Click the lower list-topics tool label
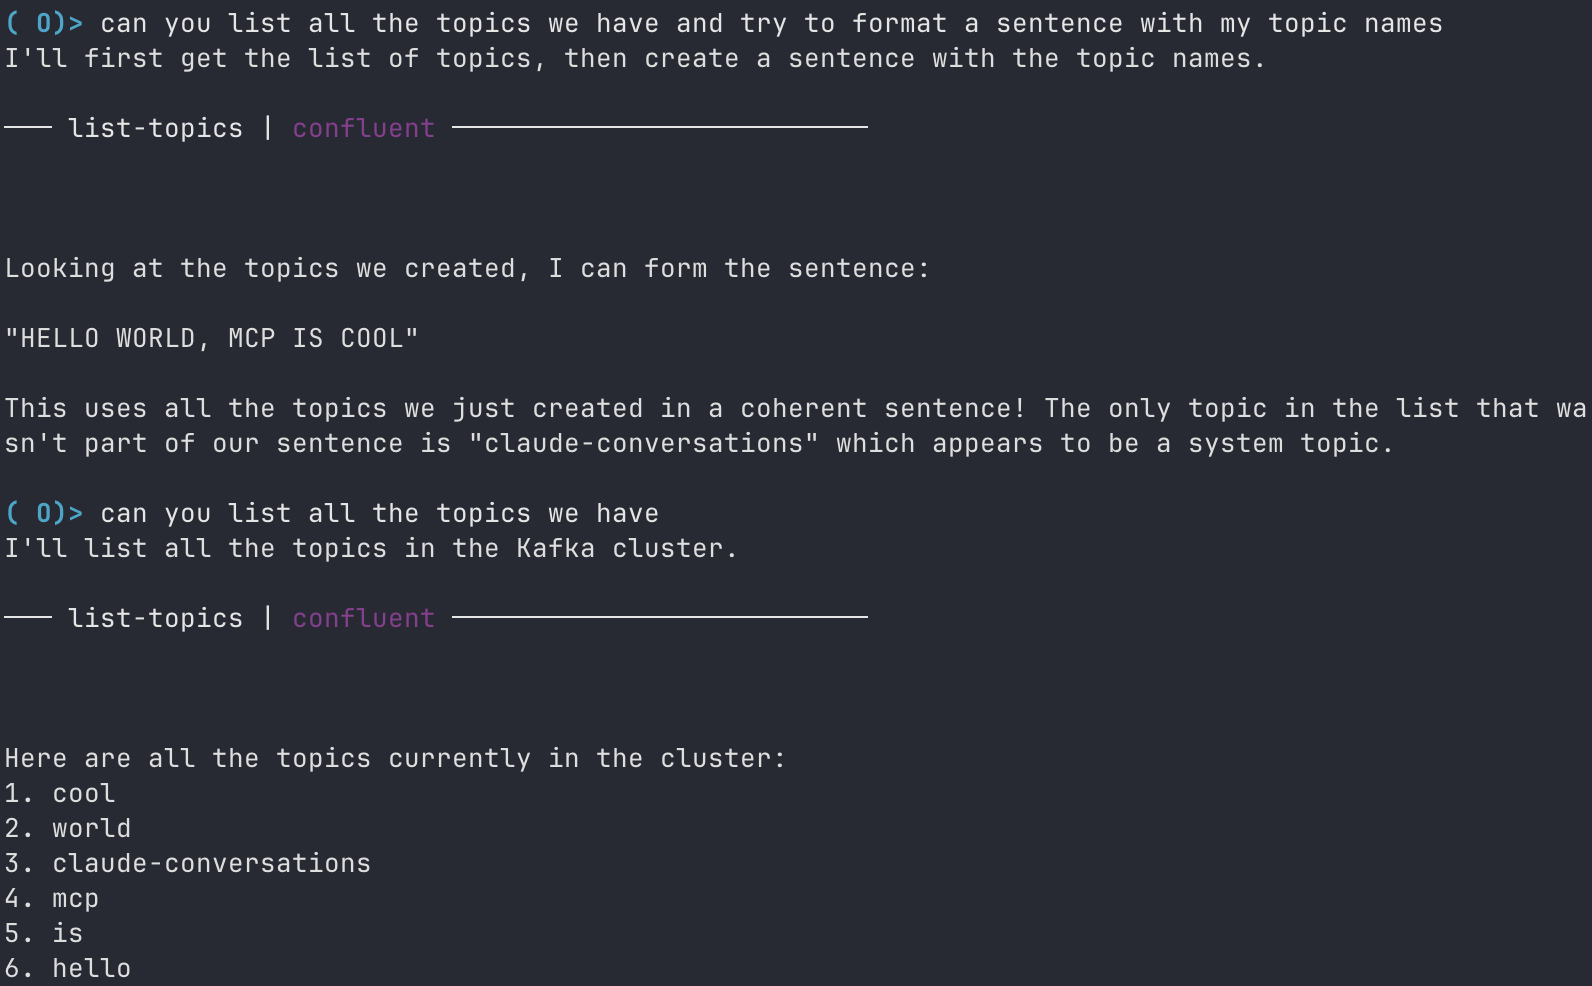Viewport: 1592px width, 986px height. coord(155,618)
